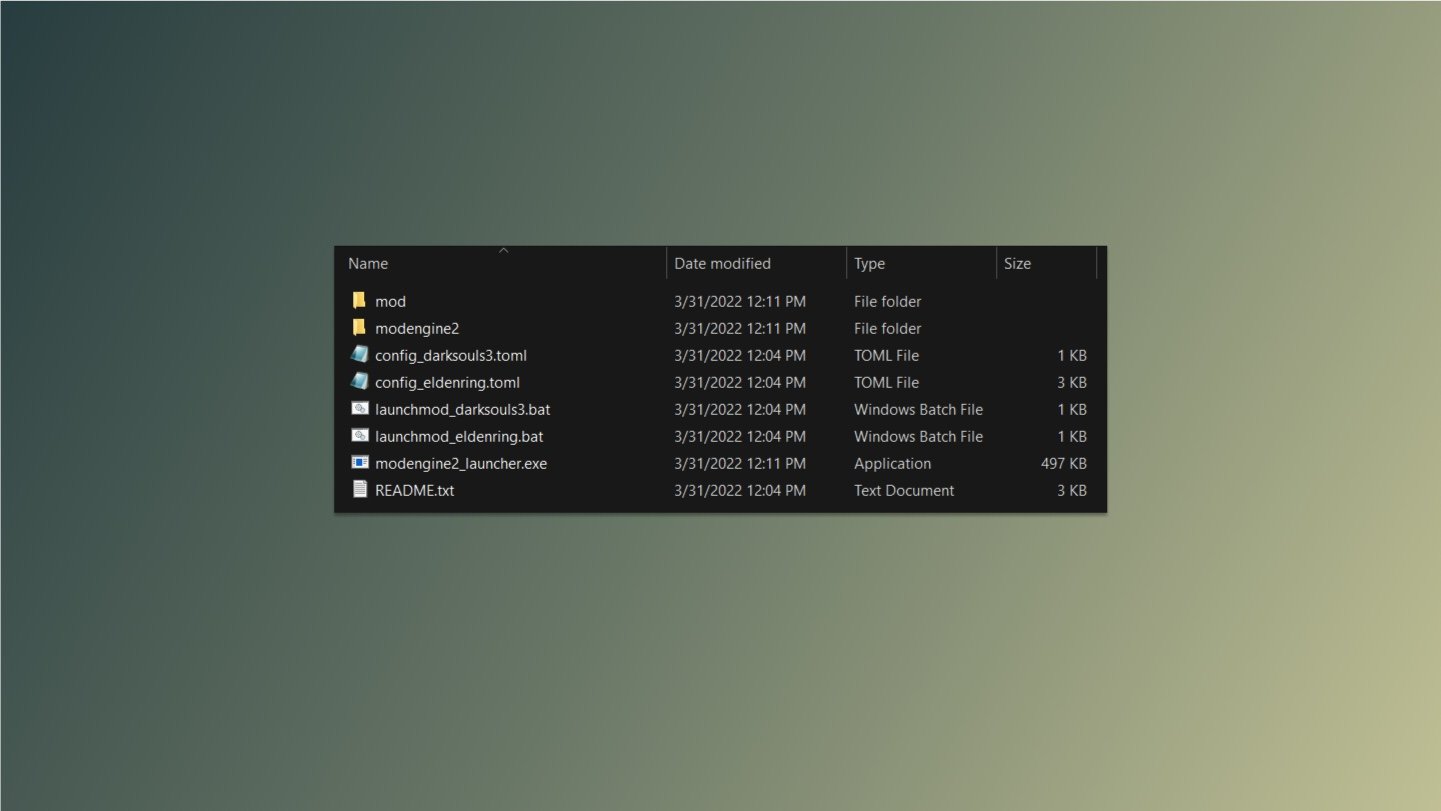Select the launchmod_darksouls3.bat file name
The width and height of the screenshot is (1441, 811).
pos(463,409)
